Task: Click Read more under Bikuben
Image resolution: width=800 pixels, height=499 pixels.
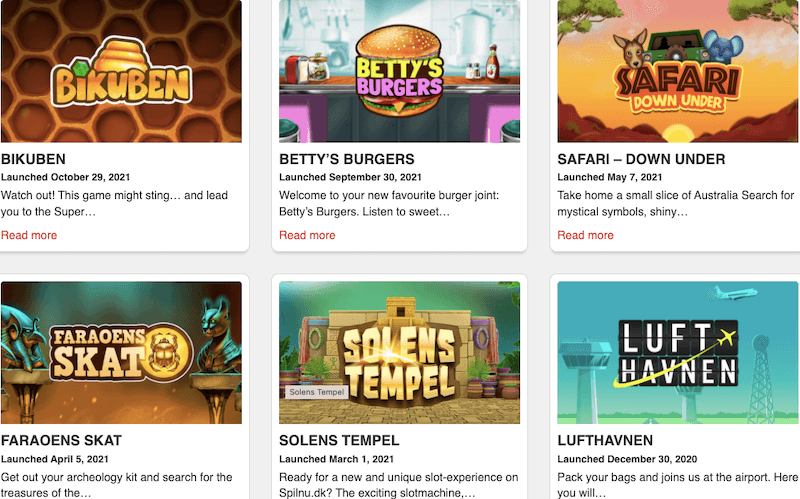Action: pos(29,235)
